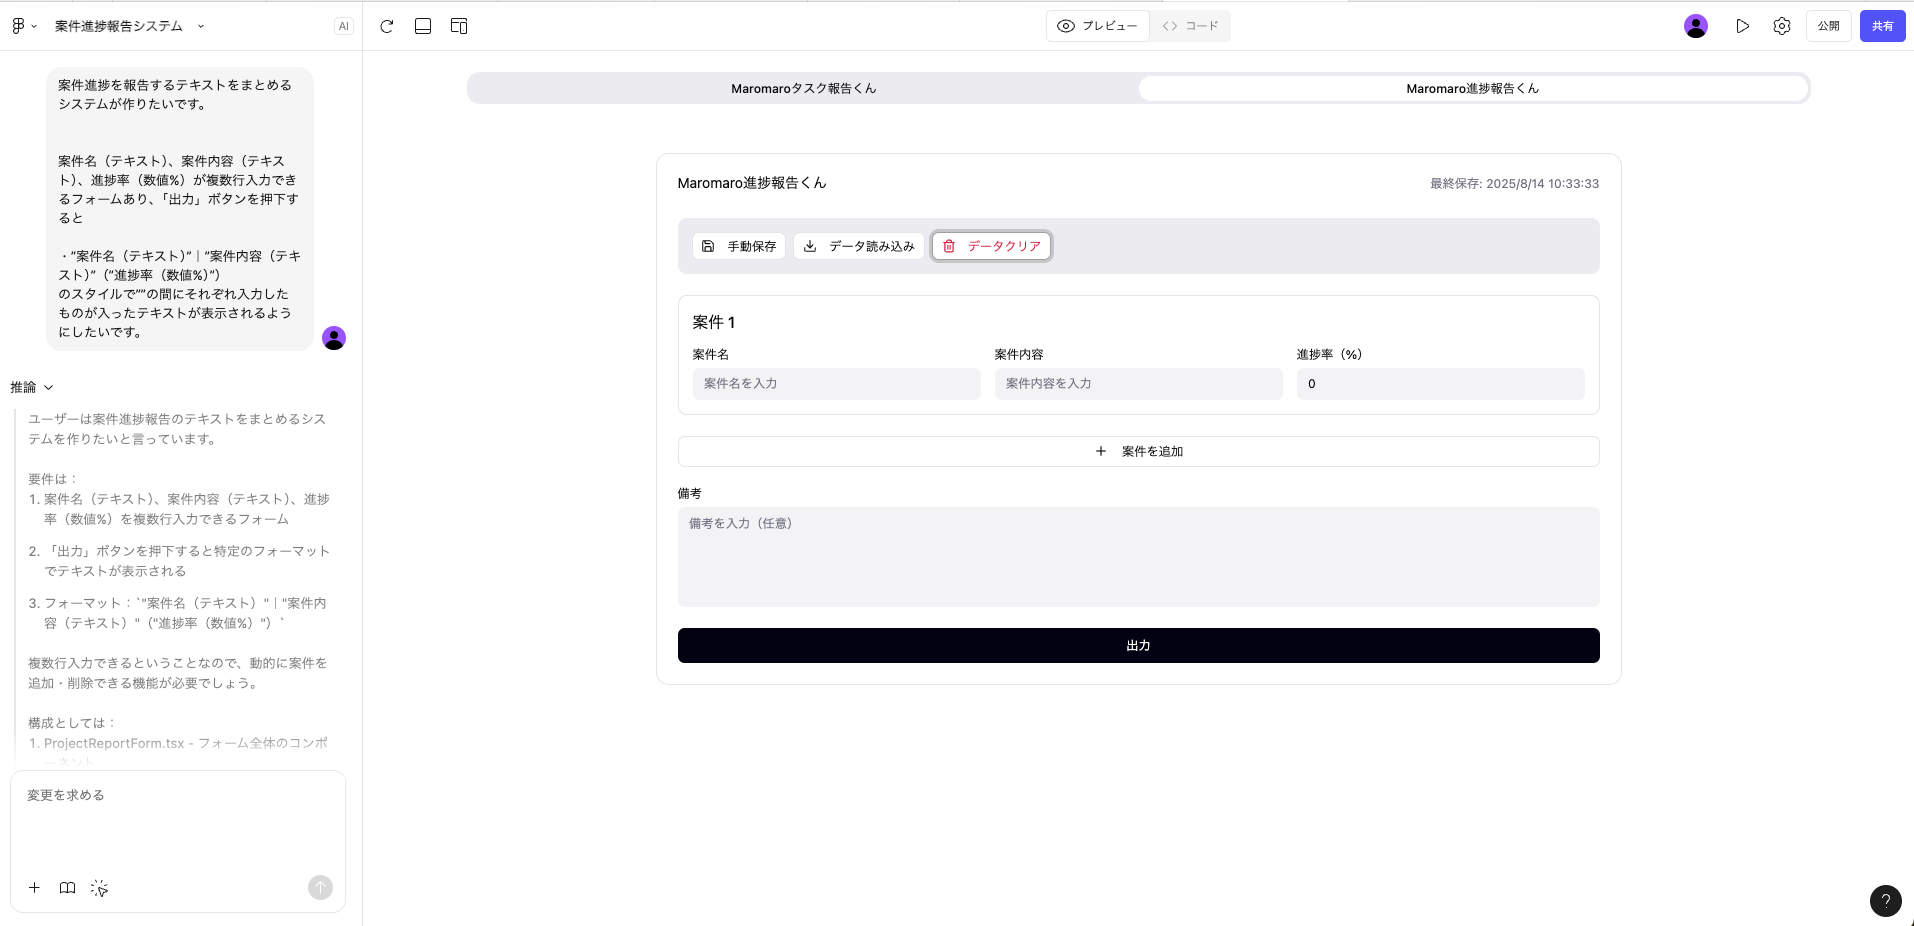Image resolution: width=1914 pixels, height=926 pixels.
Task: Click the 案件を追加 button
Action: click(x=1139, y=452)
